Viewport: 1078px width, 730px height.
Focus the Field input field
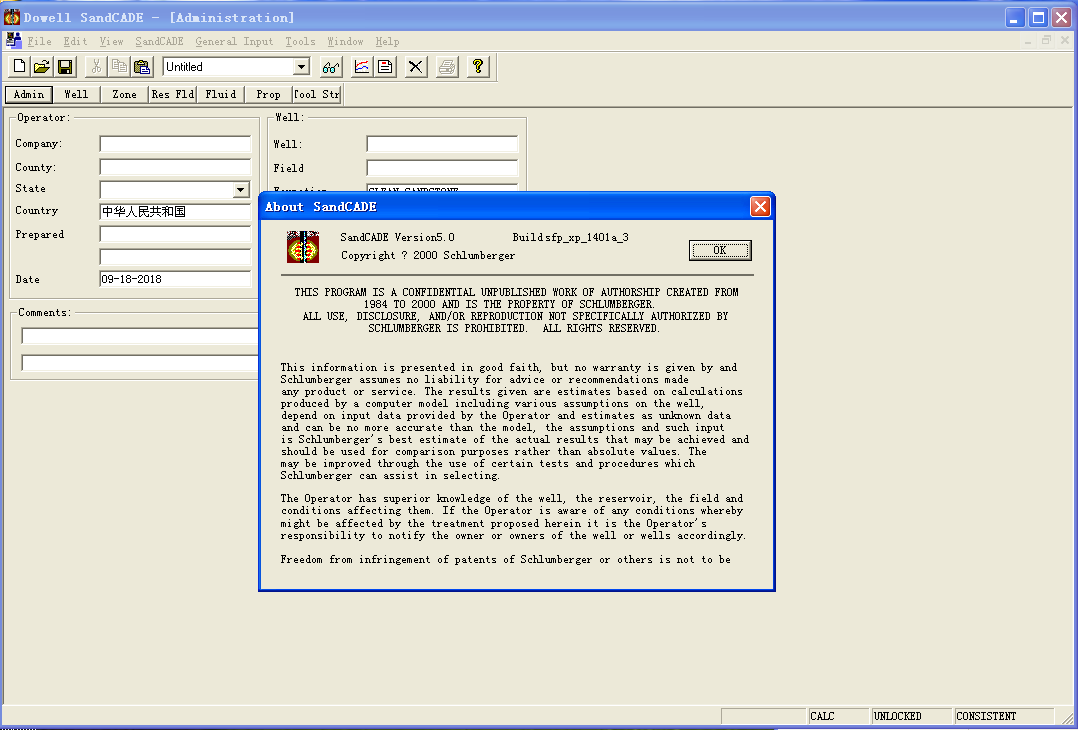point(442,168)
